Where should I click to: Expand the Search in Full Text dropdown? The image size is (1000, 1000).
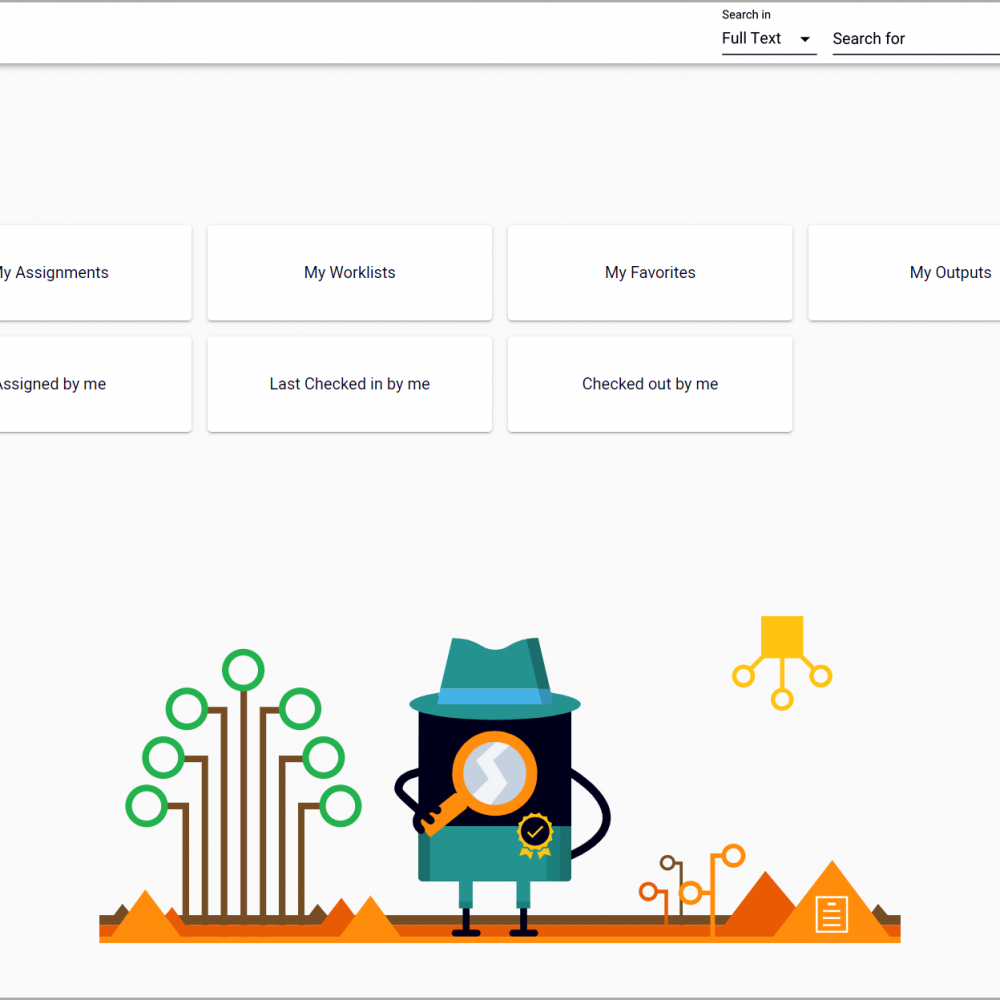tap(768, 39)
